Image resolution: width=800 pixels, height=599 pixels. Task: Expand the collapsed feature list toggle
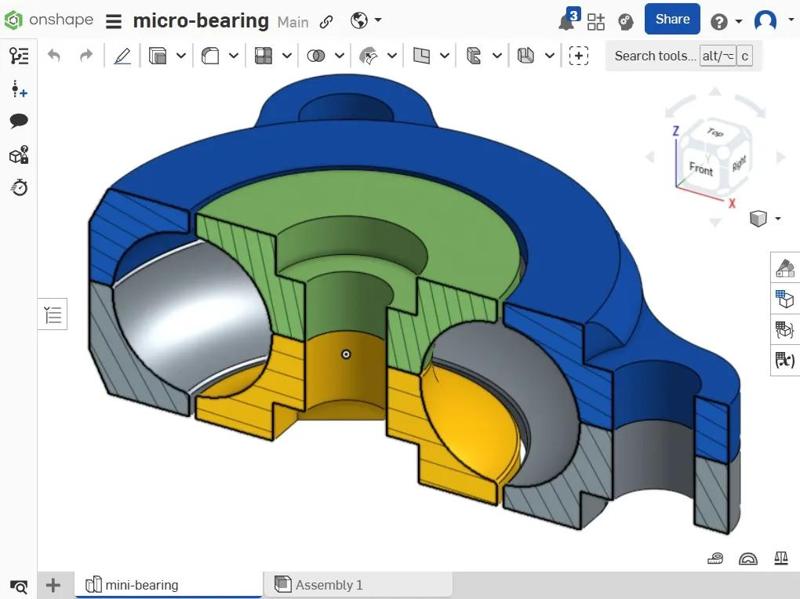coord(53,314)
